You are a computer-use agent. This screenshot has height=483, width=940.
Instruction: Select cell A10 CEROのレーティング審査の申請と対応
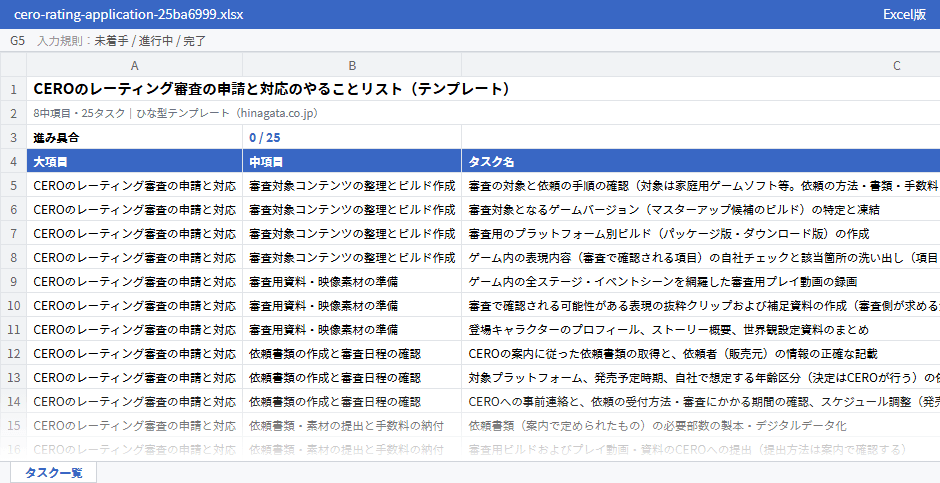click(x=134, y=305)
